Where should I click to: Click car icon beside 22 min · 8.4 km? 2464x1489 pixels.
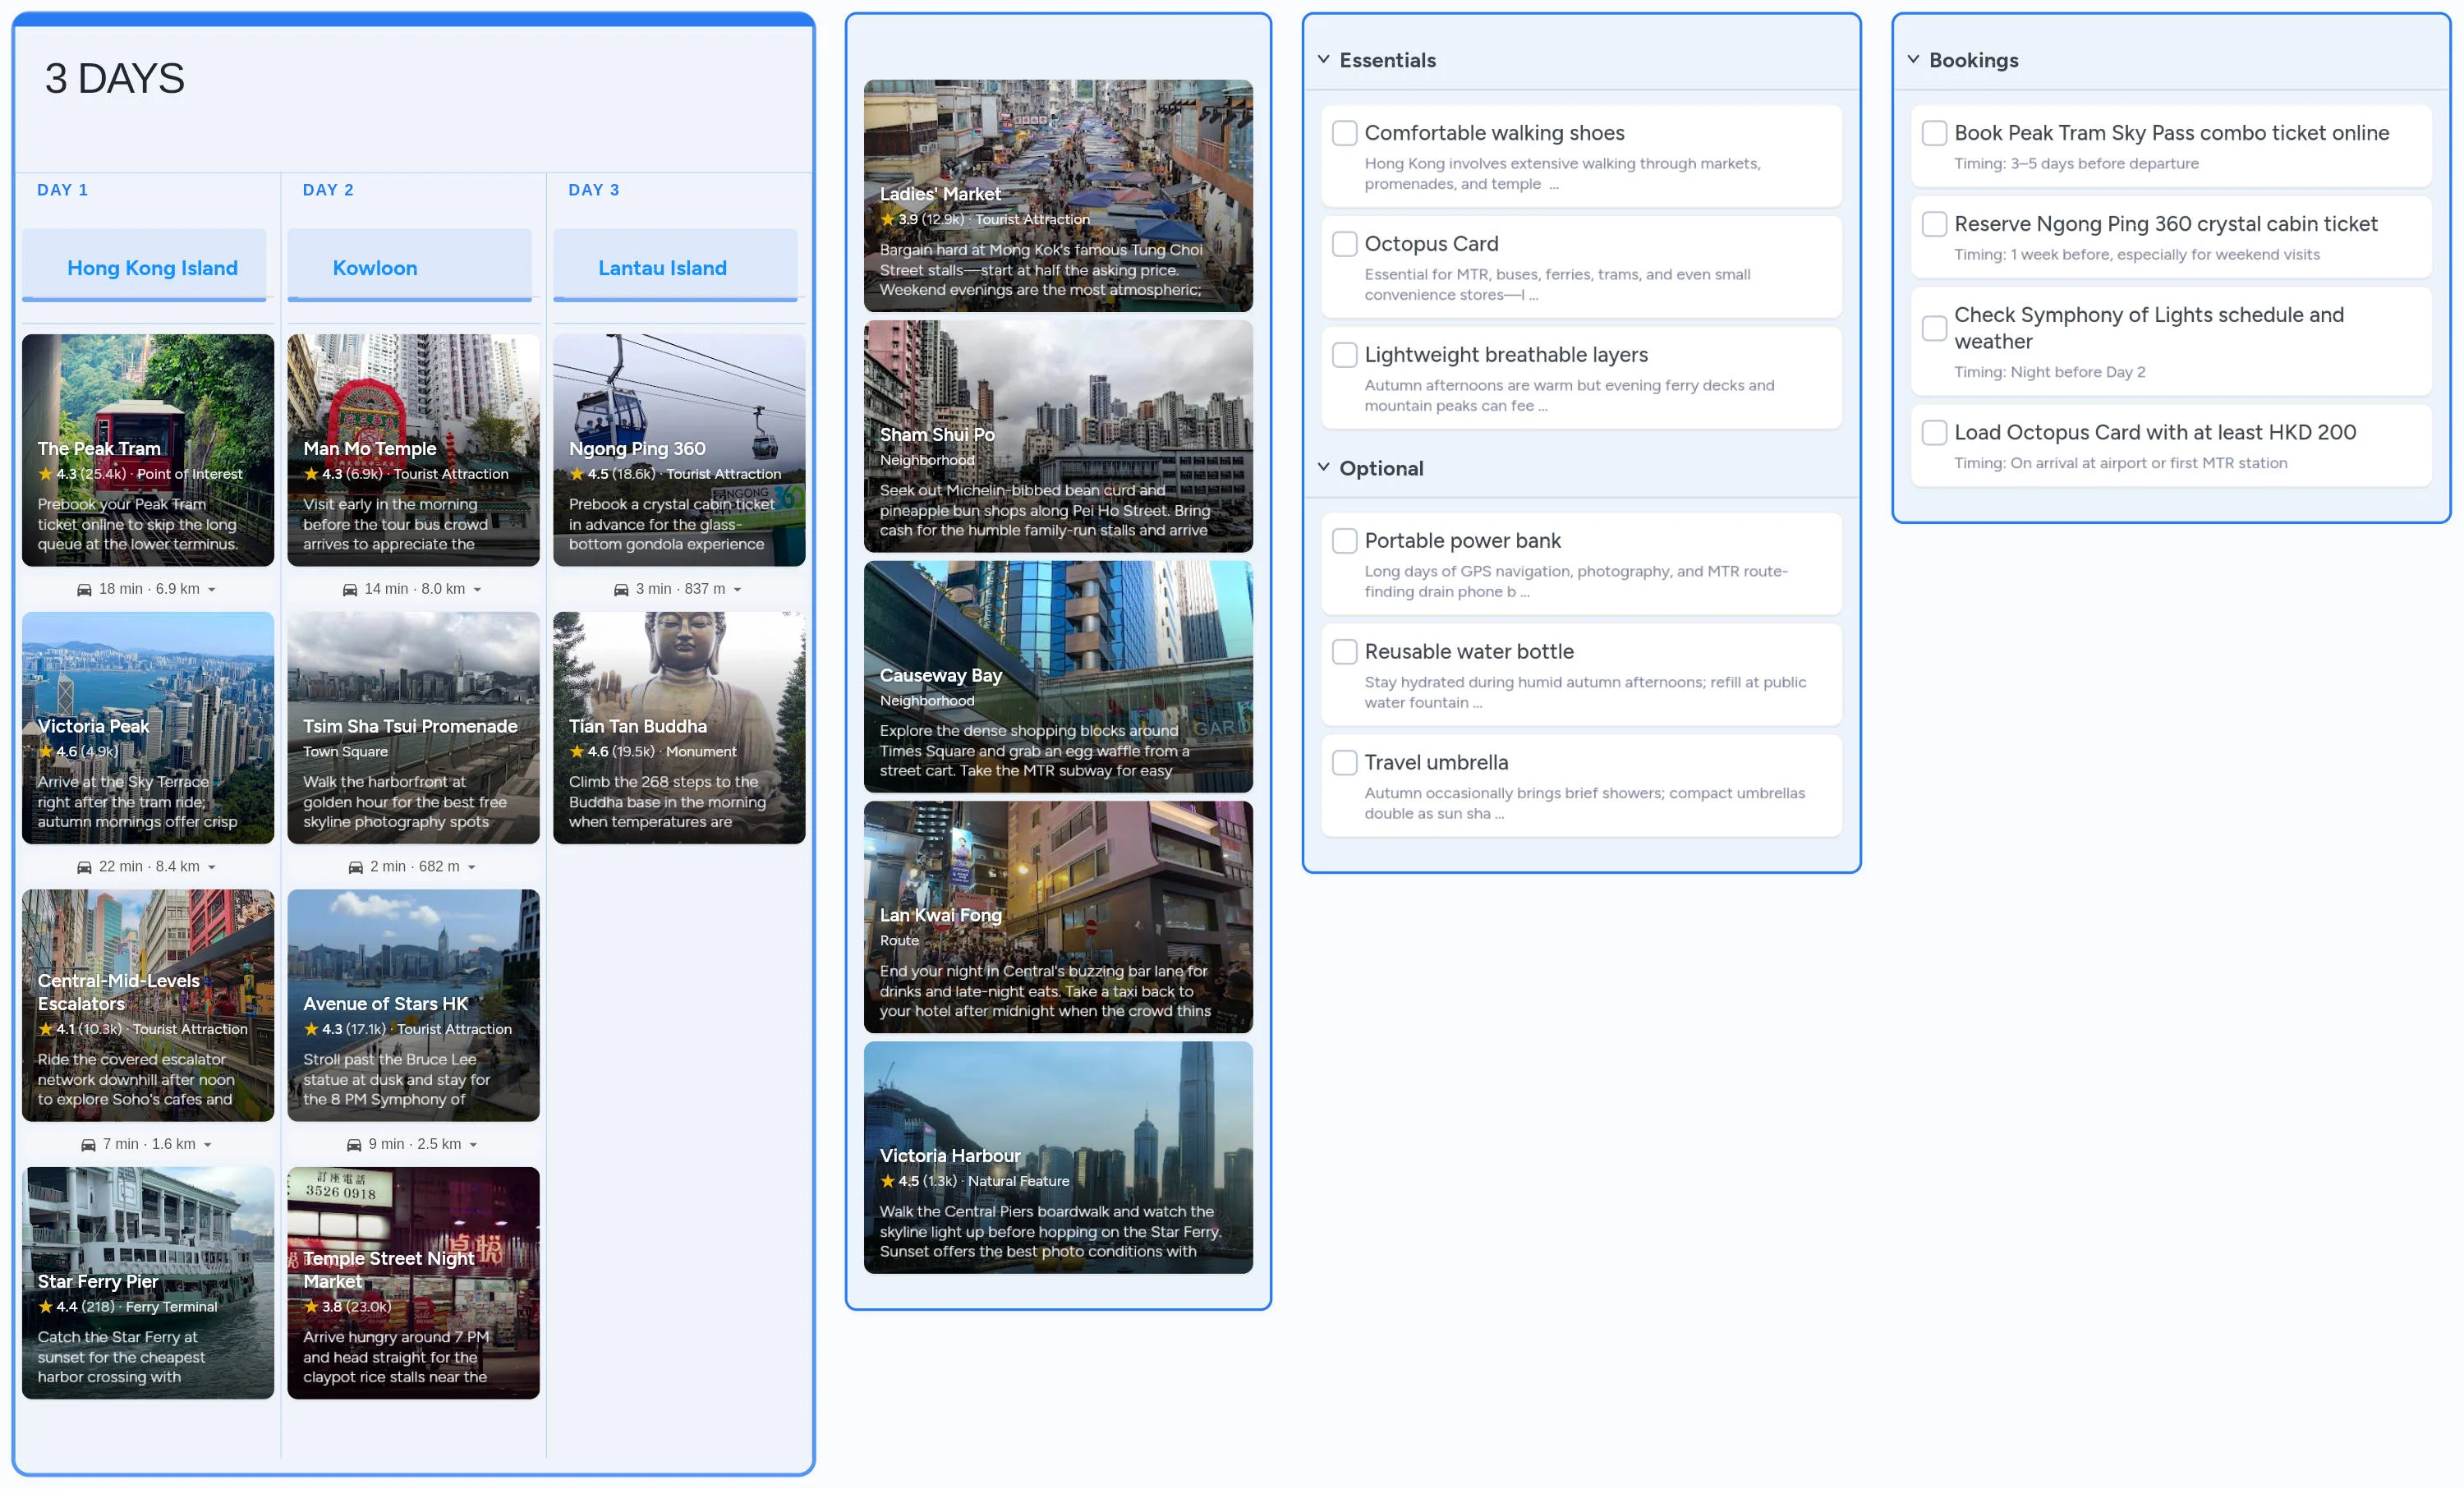click(84, 867)
